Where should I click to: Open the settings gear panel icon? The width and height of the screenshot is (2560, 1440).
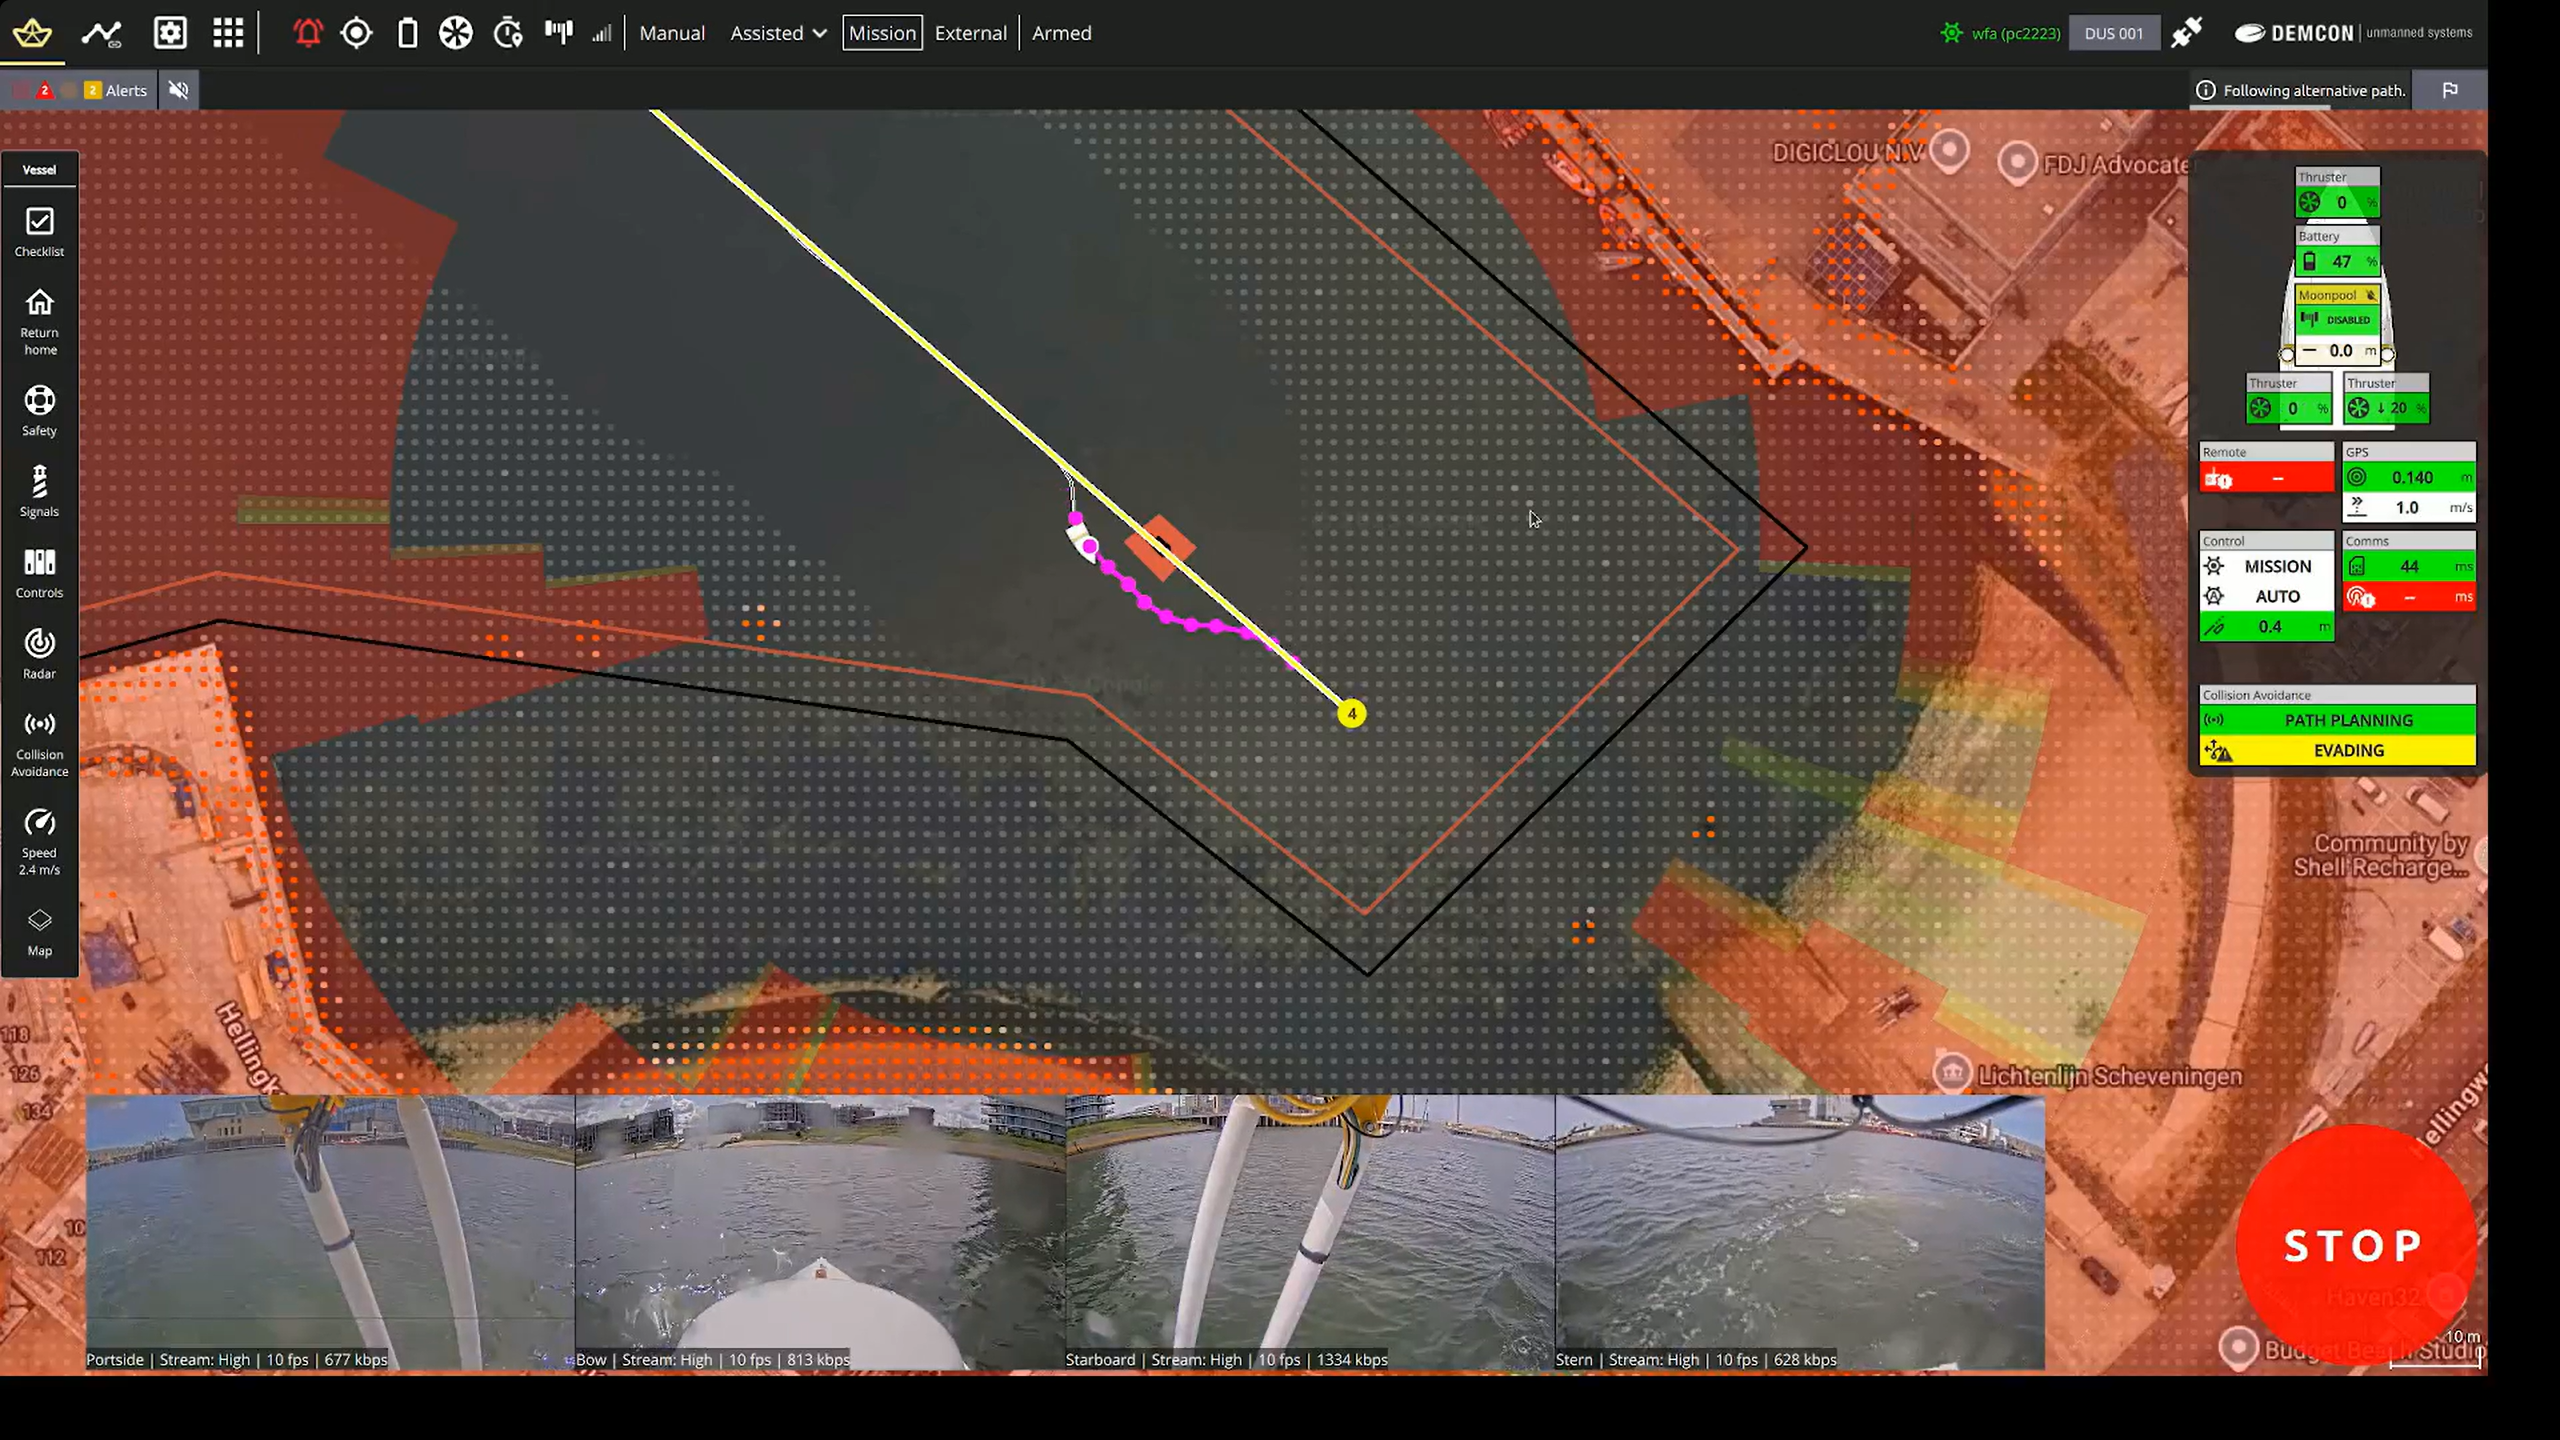(x=170, y=33)
